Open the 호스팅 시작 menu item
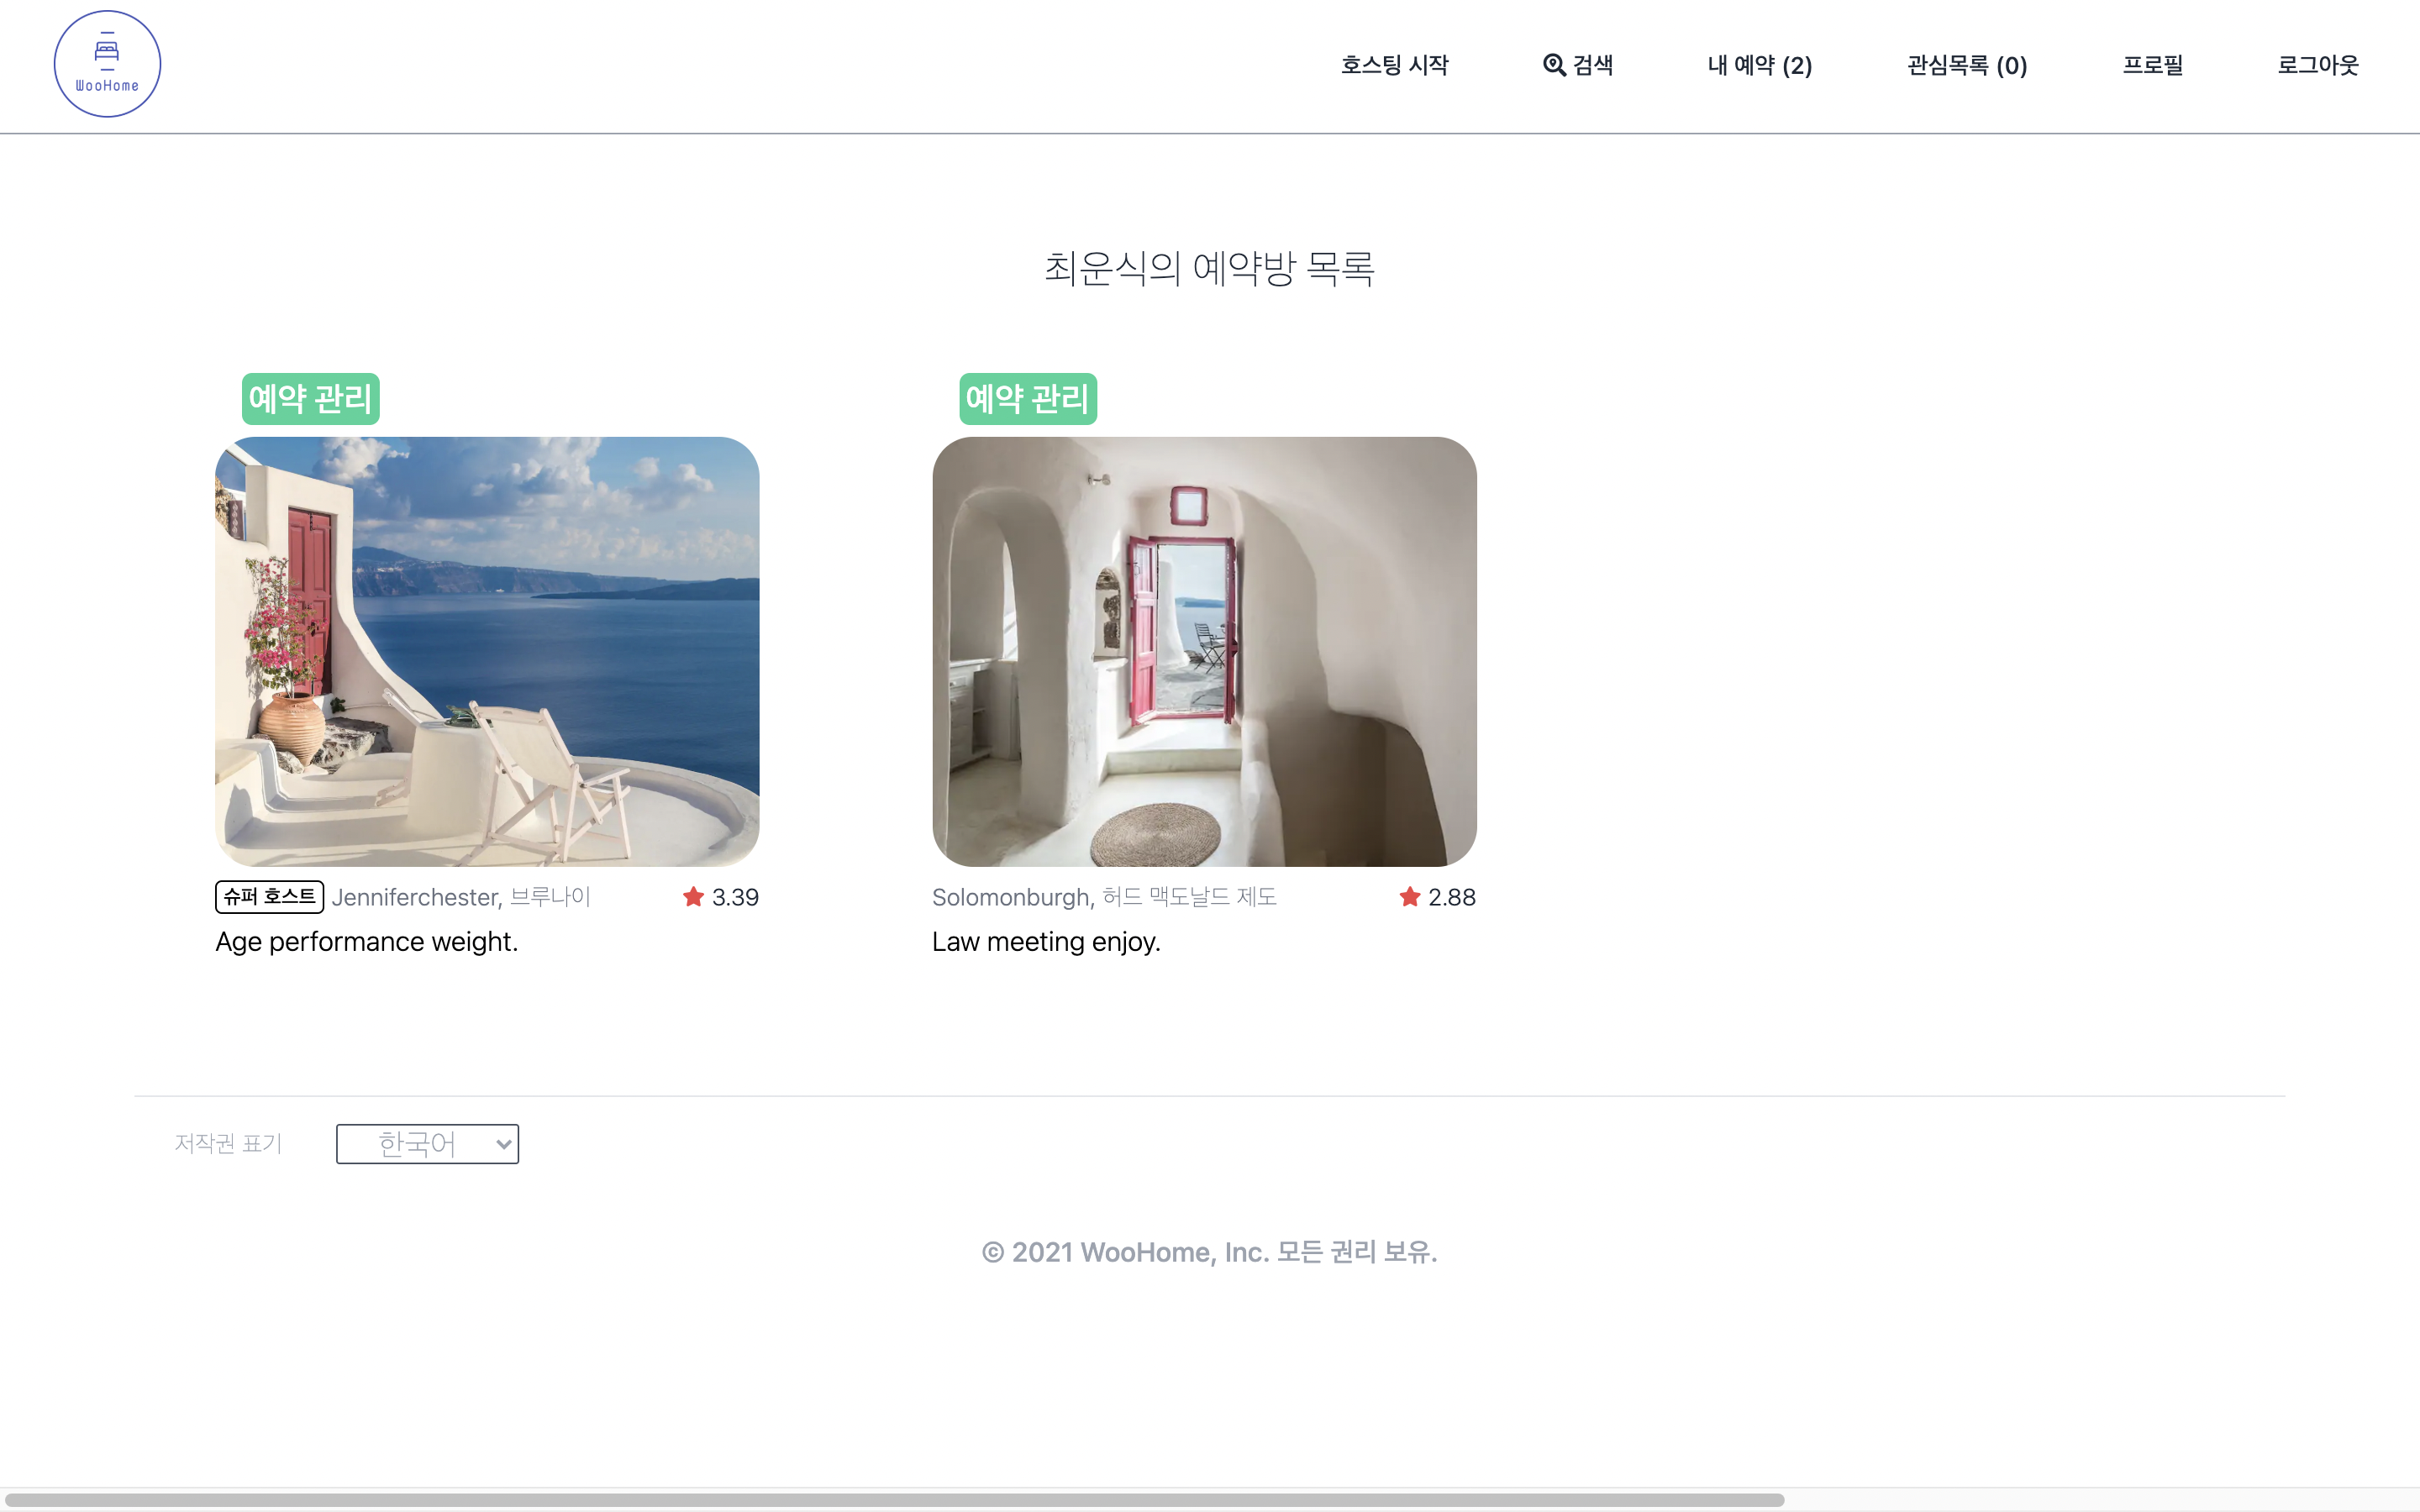The height and width of the screenshot is (1512, 2420). tap(1394, 65)
